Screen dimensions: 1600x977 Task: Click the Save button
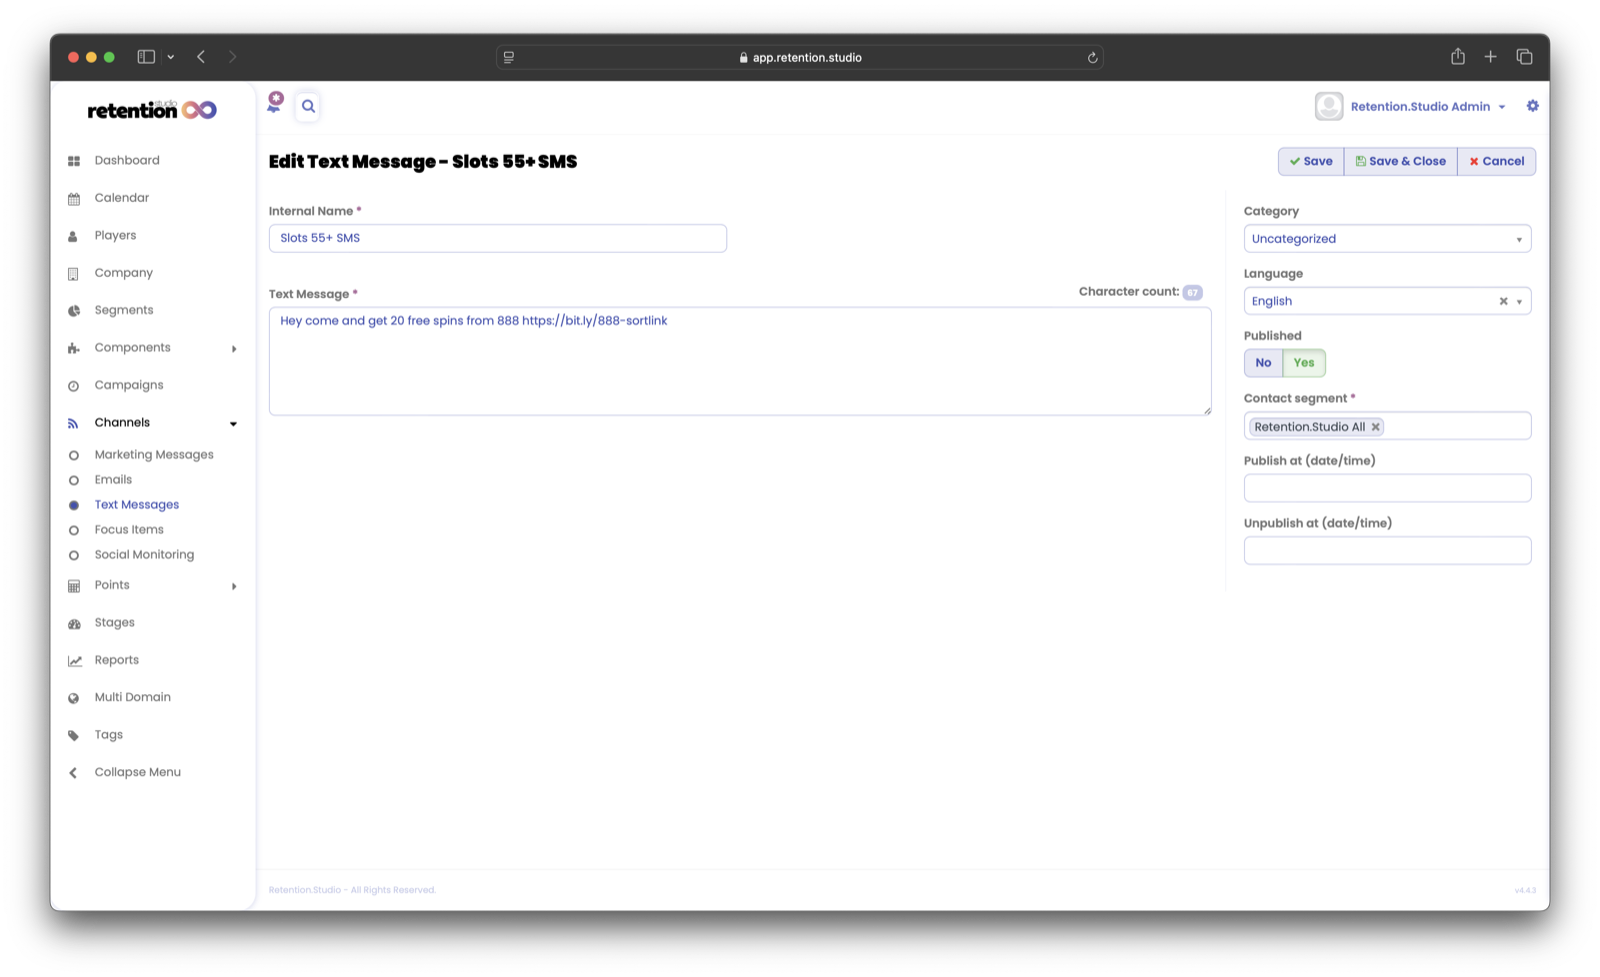pyautogui.click(x=1311, y=161)
